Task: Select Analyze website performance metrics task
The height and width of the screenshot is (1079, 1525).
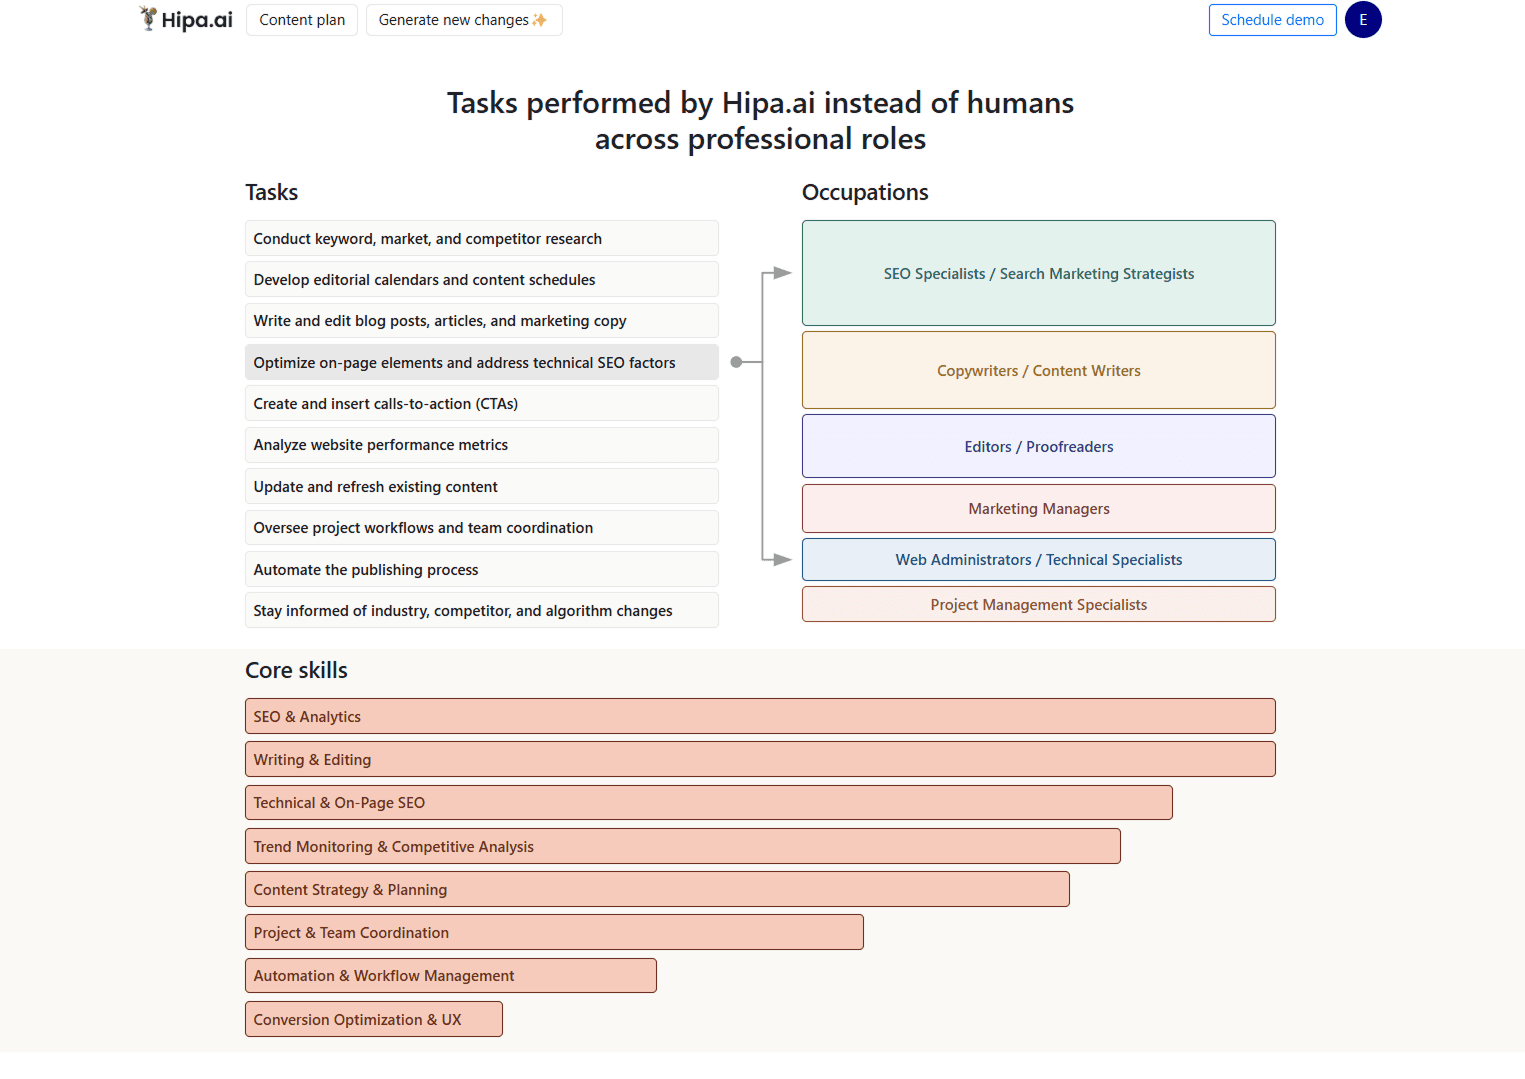Action: click(481, 445)
